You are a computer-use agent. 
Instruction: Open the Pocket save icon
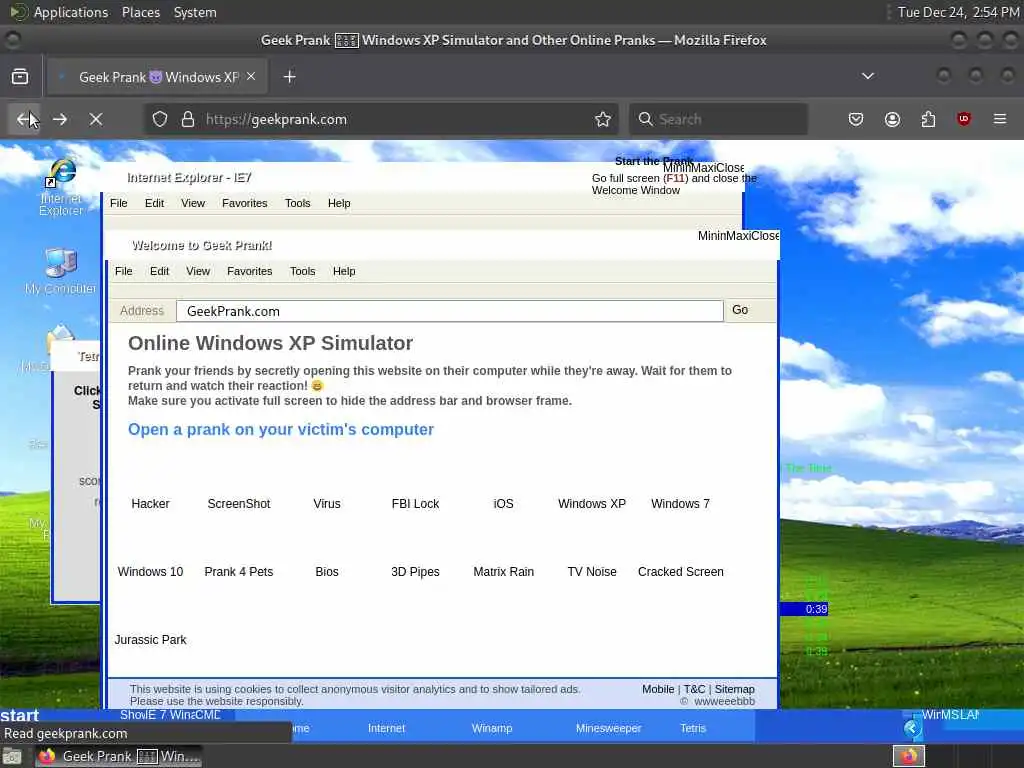click(856, 120)
